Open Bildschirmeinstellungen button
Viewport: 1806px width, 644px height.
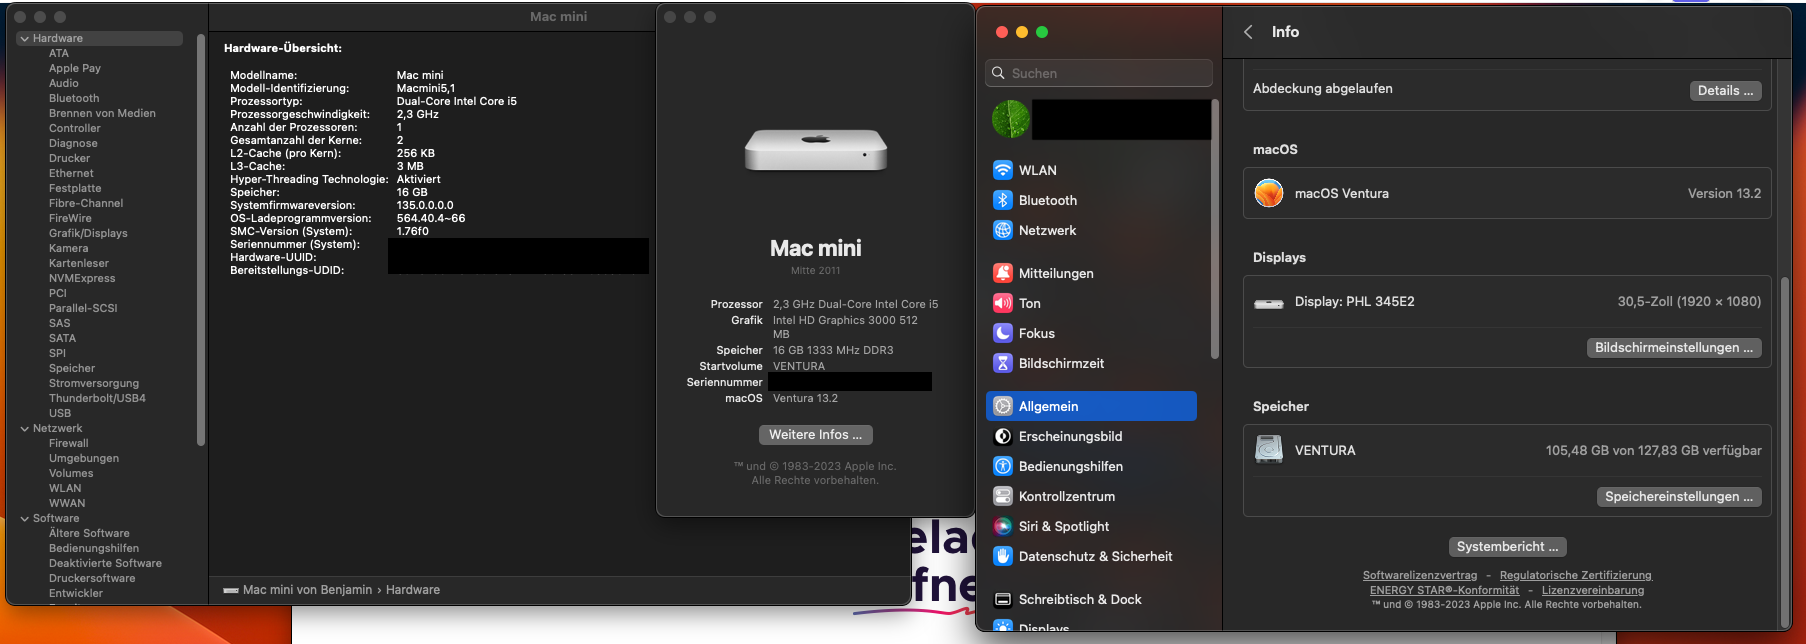[x=1674, y=348]
